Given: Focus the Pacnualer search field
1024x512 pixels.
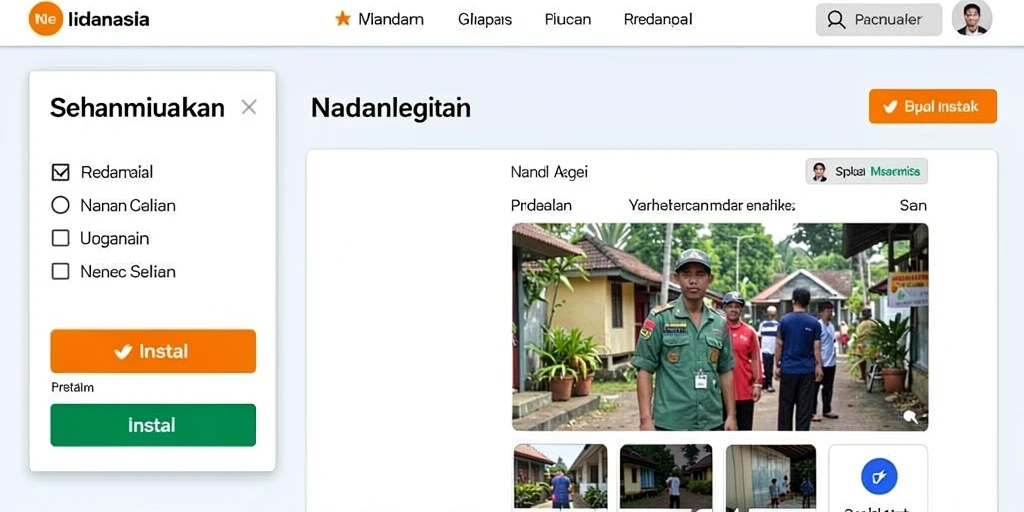Looking at the screenshot, I should tap(879, 20).
